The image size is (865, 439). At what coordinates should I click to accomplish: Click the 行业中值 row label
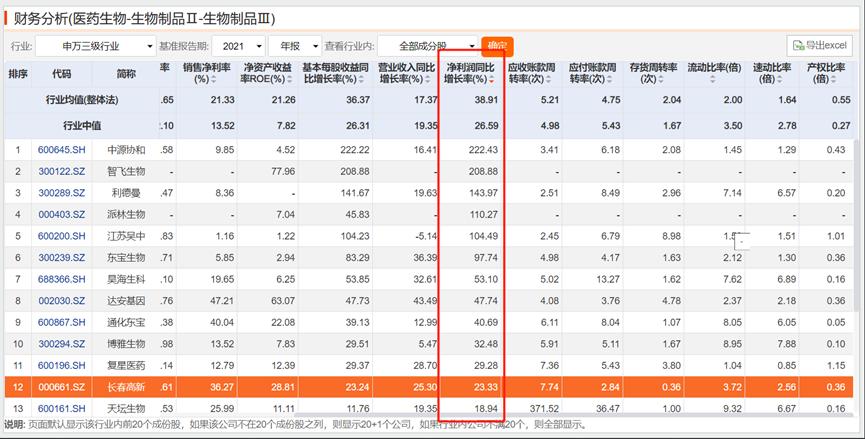(82, 126)
